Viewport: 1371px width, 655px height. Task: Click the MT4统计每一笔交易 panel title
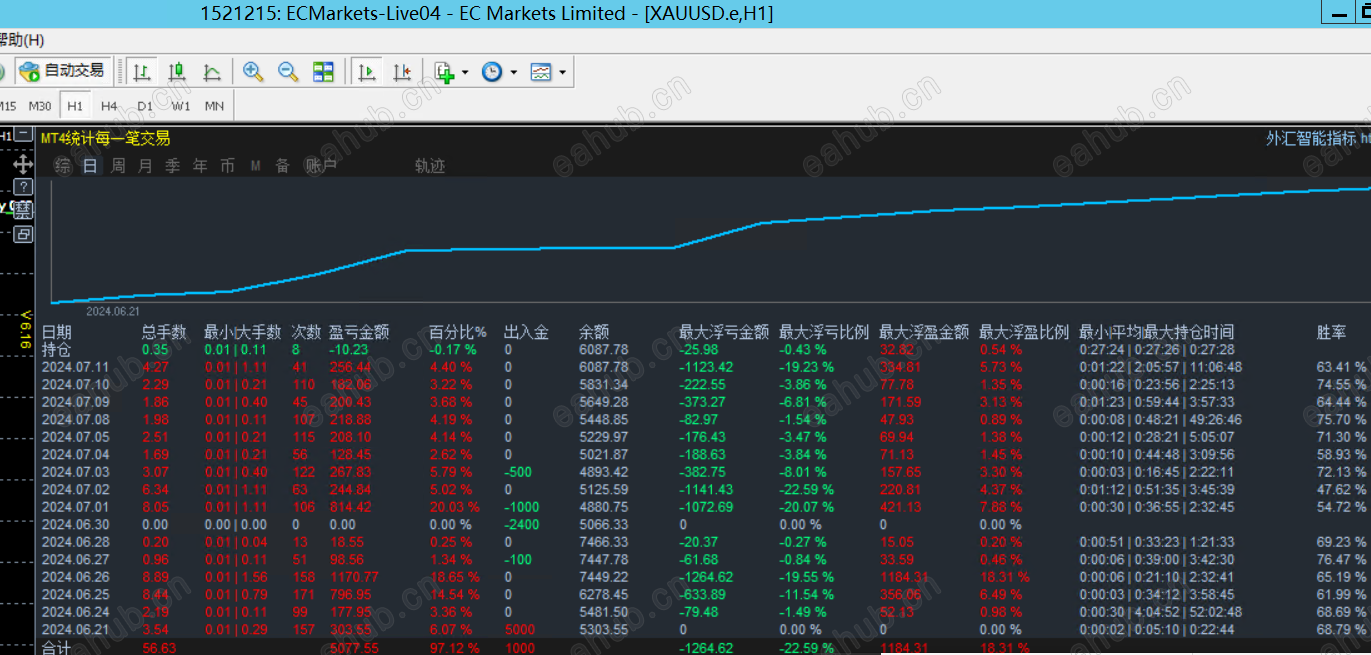point(106,138)
